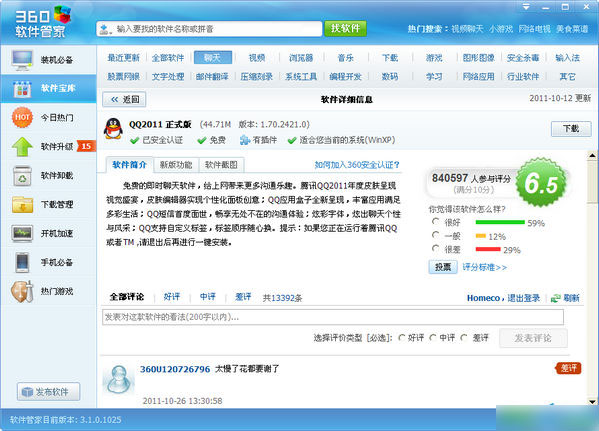Click the 360U120726796 user avatar
The image size is (599, 431).
pos(119,379)
